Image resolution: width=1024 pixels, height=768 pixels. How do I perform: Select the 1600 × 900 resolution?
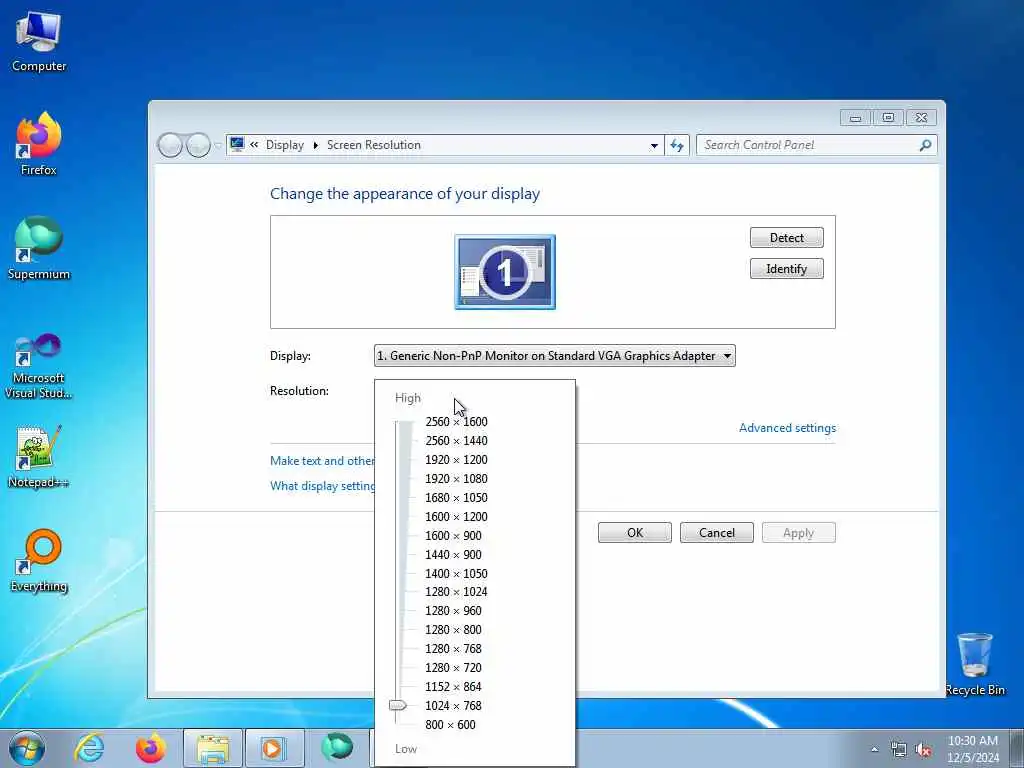click(453, 536)
